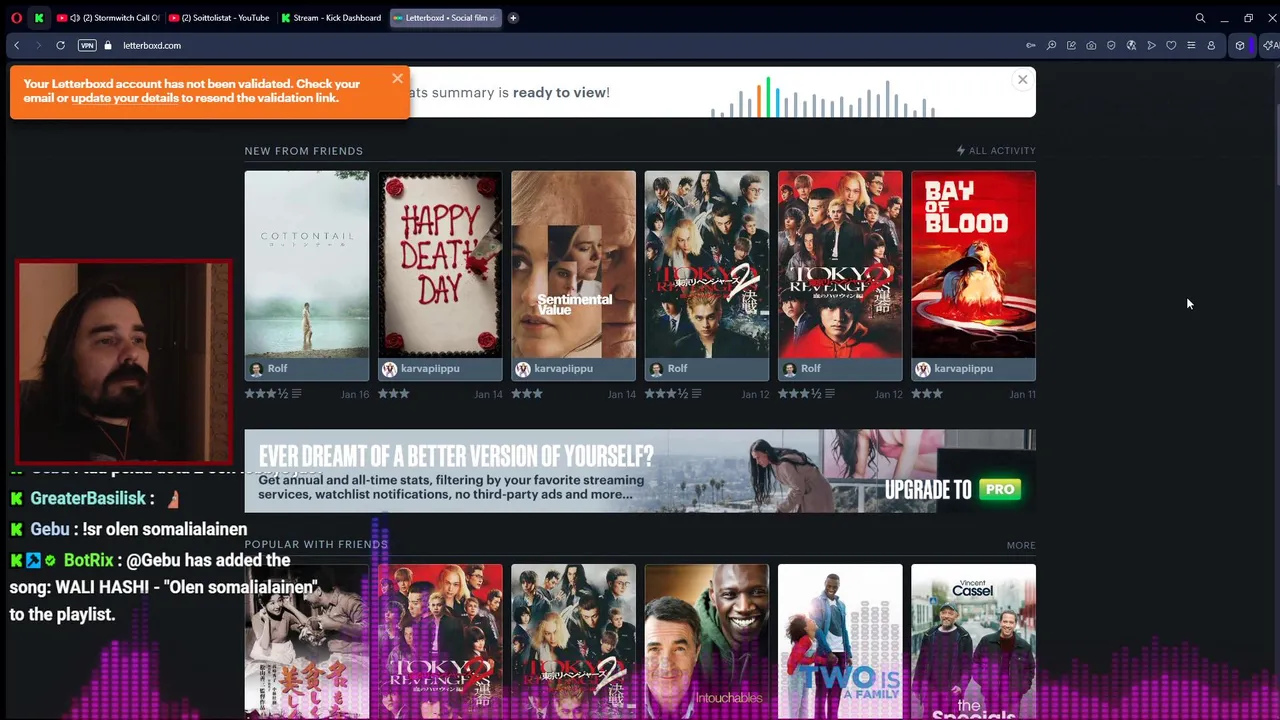Open the Opera AI assistant button
Image resolution: width=1280 pixels, height=720 pixels.
[1271, 45]
